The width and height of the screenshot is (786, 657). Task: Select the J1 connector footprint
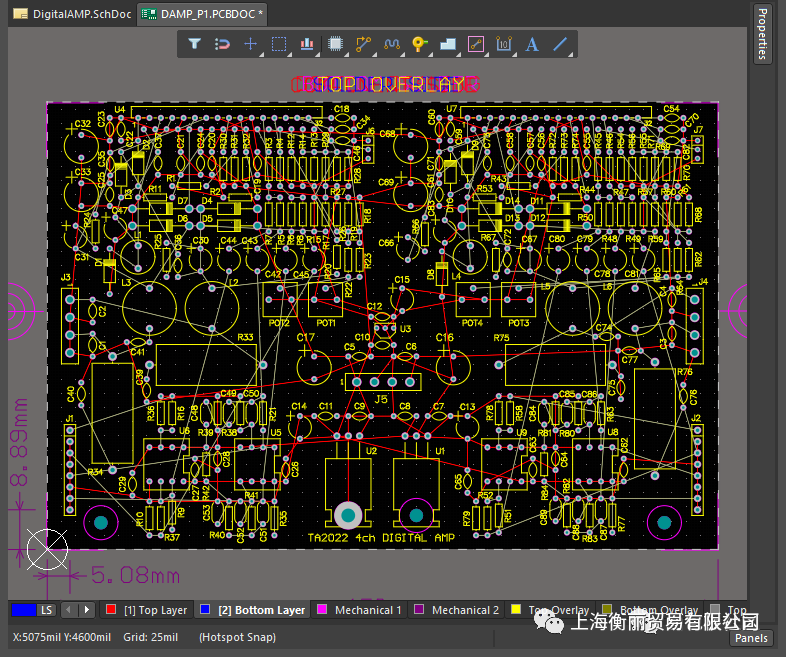click(70, 470)
